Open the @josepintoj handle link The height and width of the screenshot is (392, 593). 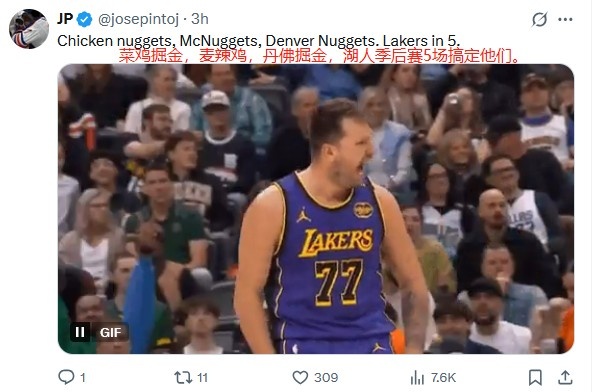tap(138, 19)
